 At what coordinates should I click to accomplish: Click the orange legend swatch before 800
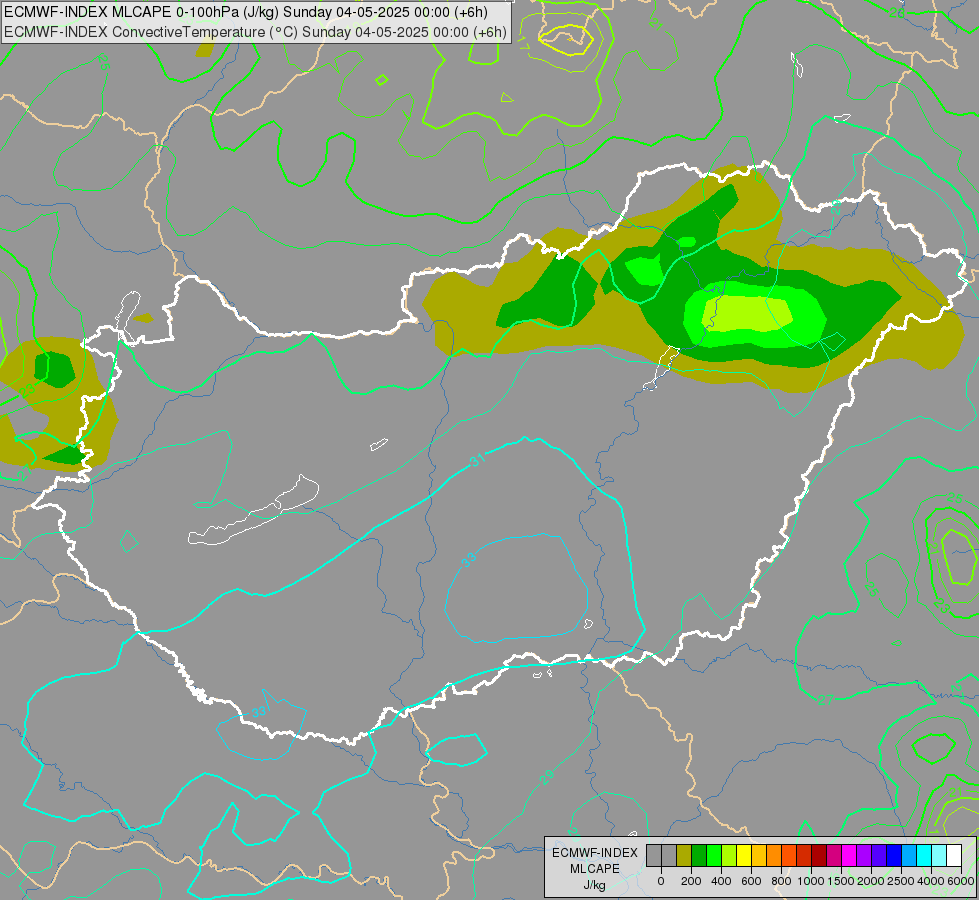[774, 855]
